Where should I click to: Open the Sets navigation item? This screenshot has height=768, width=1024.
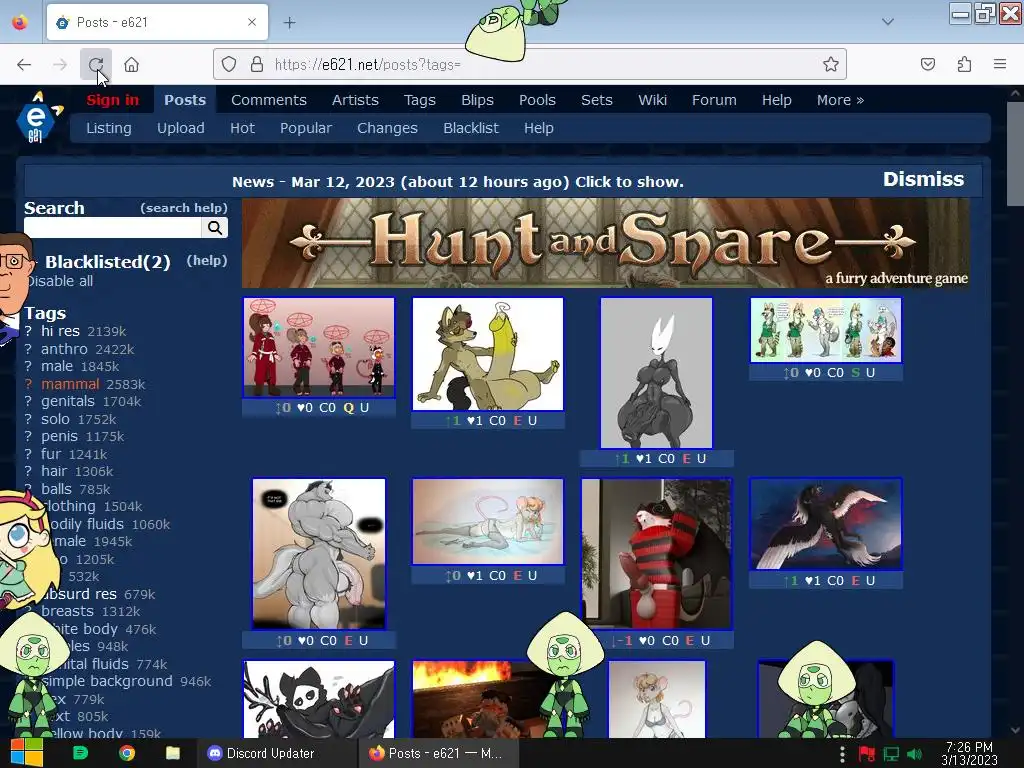pos(596,100)
